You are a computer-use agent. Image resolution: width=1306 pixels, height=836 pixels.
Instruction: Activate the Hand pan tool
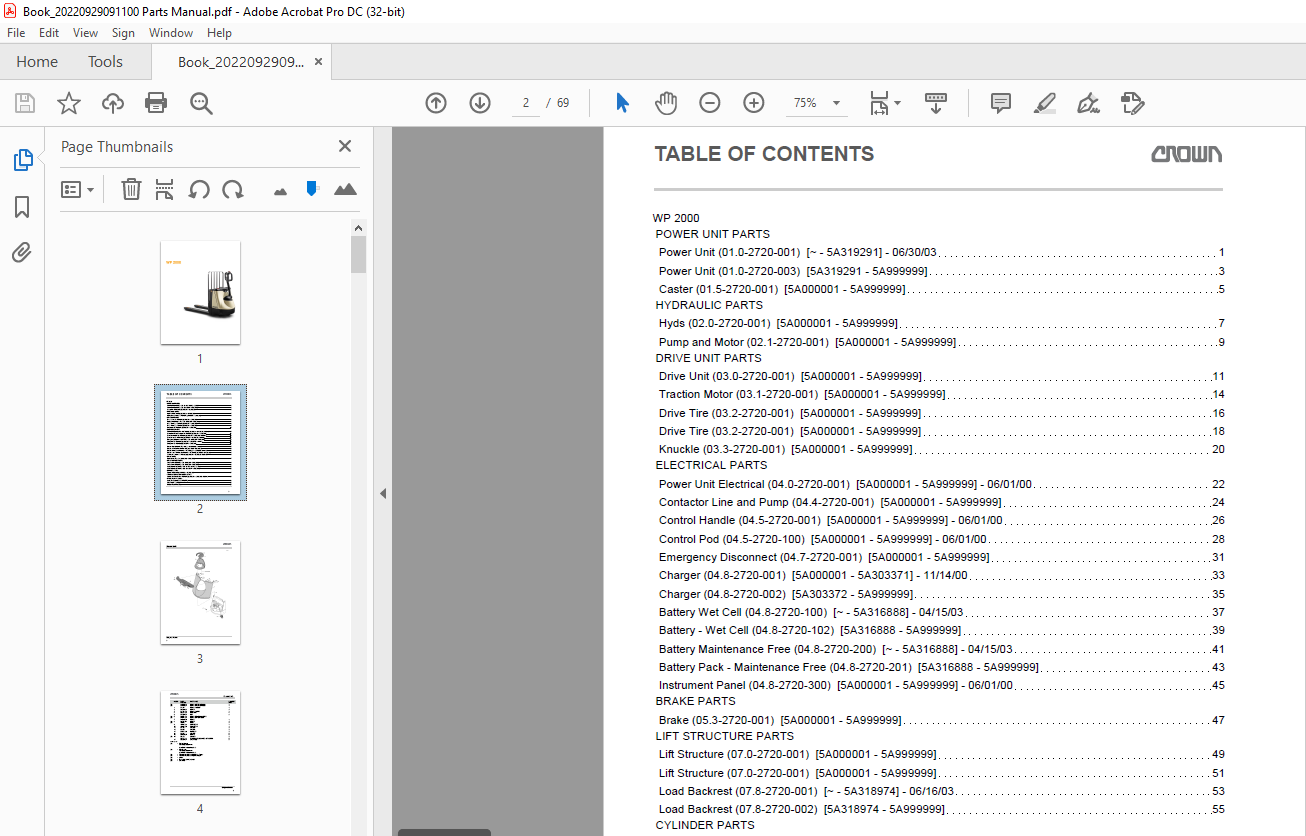click(x=666, y=103)
